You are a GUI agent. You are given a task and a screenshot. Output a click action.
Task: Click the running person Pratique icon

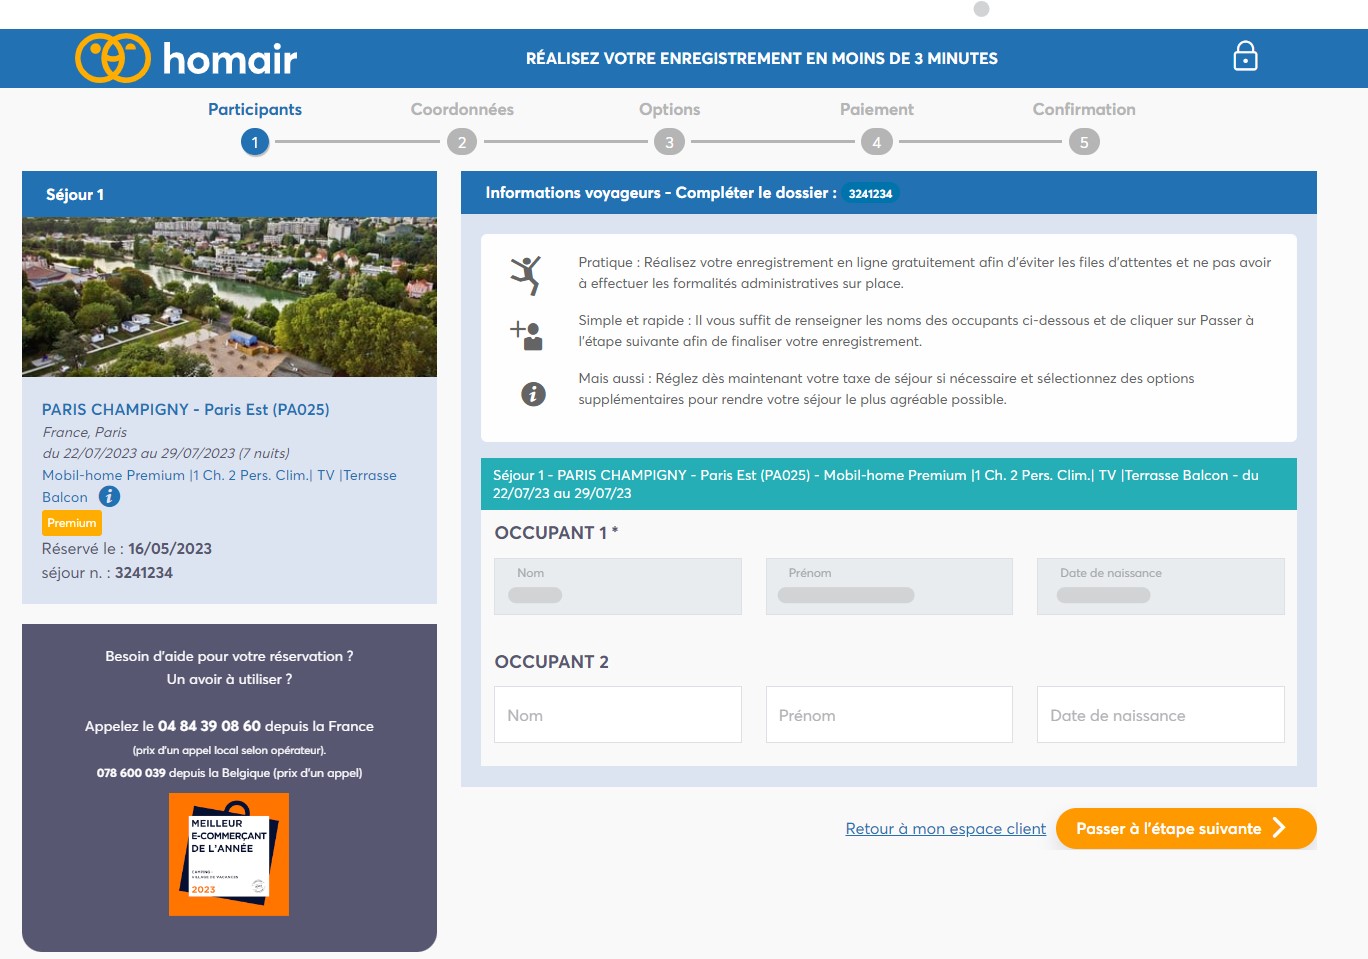coord(527,274)
